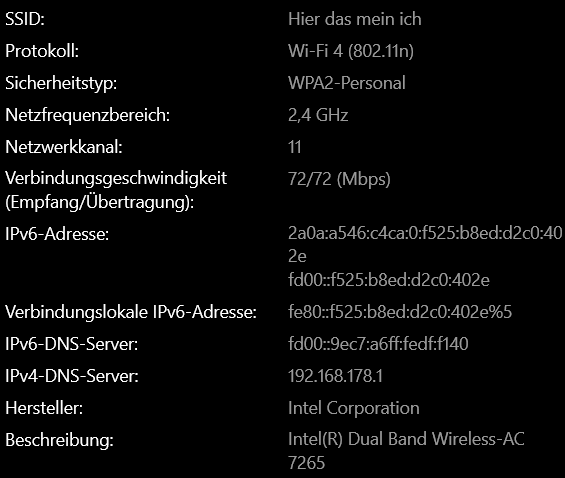Image resolution: width=565 pixels, height=478 pixels.
Task: Click the fd00::f525:b8ed:d2c0:402e address line
Action: (389, 280)
